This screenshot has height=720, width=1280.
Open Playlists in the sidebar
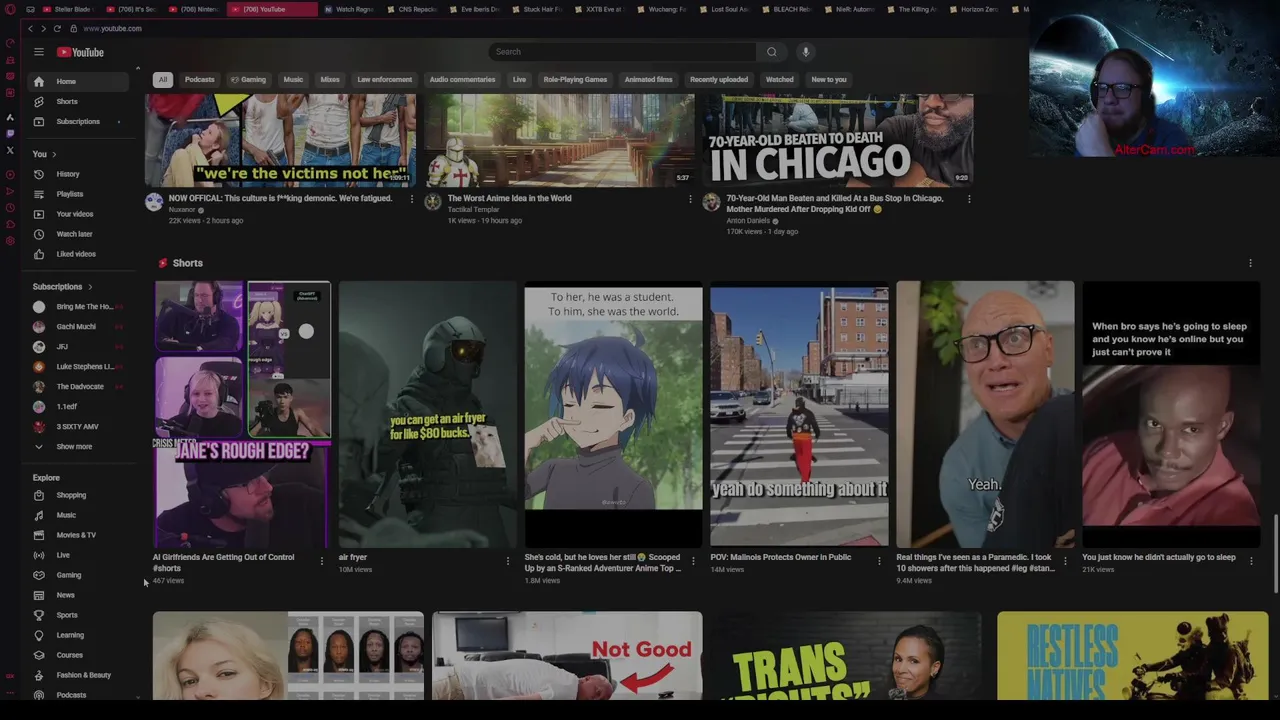tap(80, 194)
